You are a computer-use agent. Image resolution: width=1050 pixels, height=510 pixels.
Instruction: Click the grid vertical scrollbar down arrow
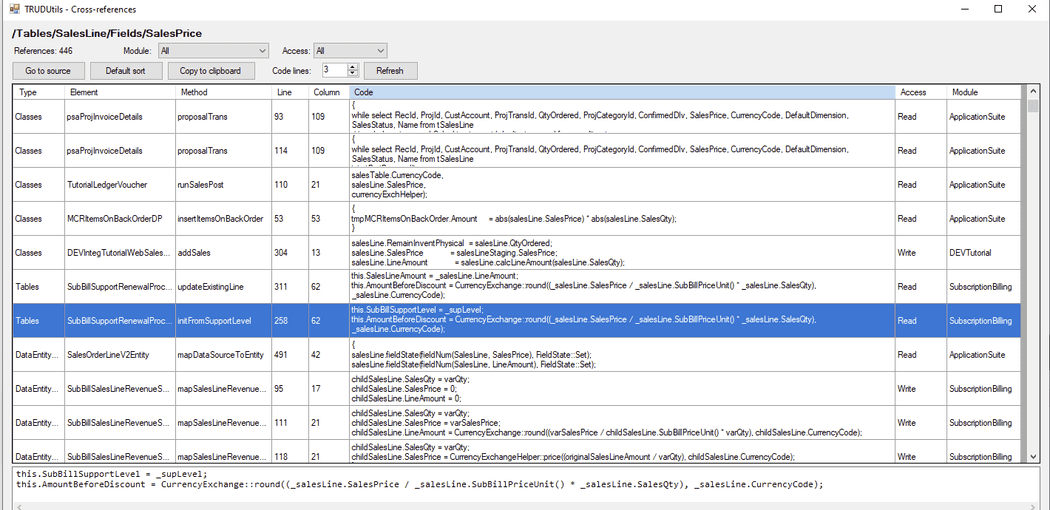coord(1032,456)
